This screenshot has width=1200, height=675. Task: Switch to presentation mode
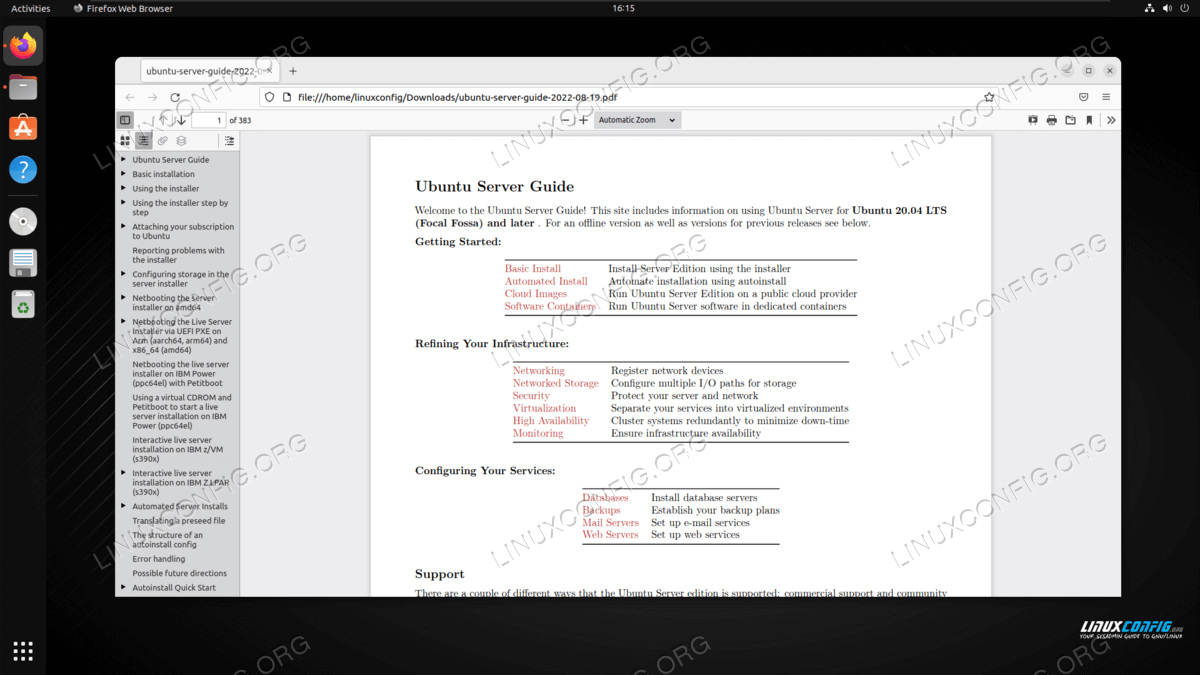[x=1033, y=120]
